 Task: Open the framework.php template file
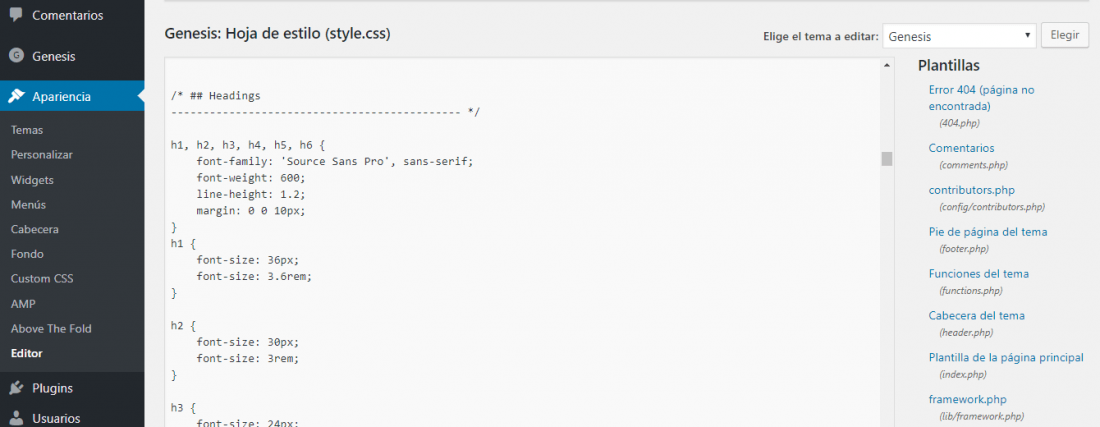(x=967, y=400)
